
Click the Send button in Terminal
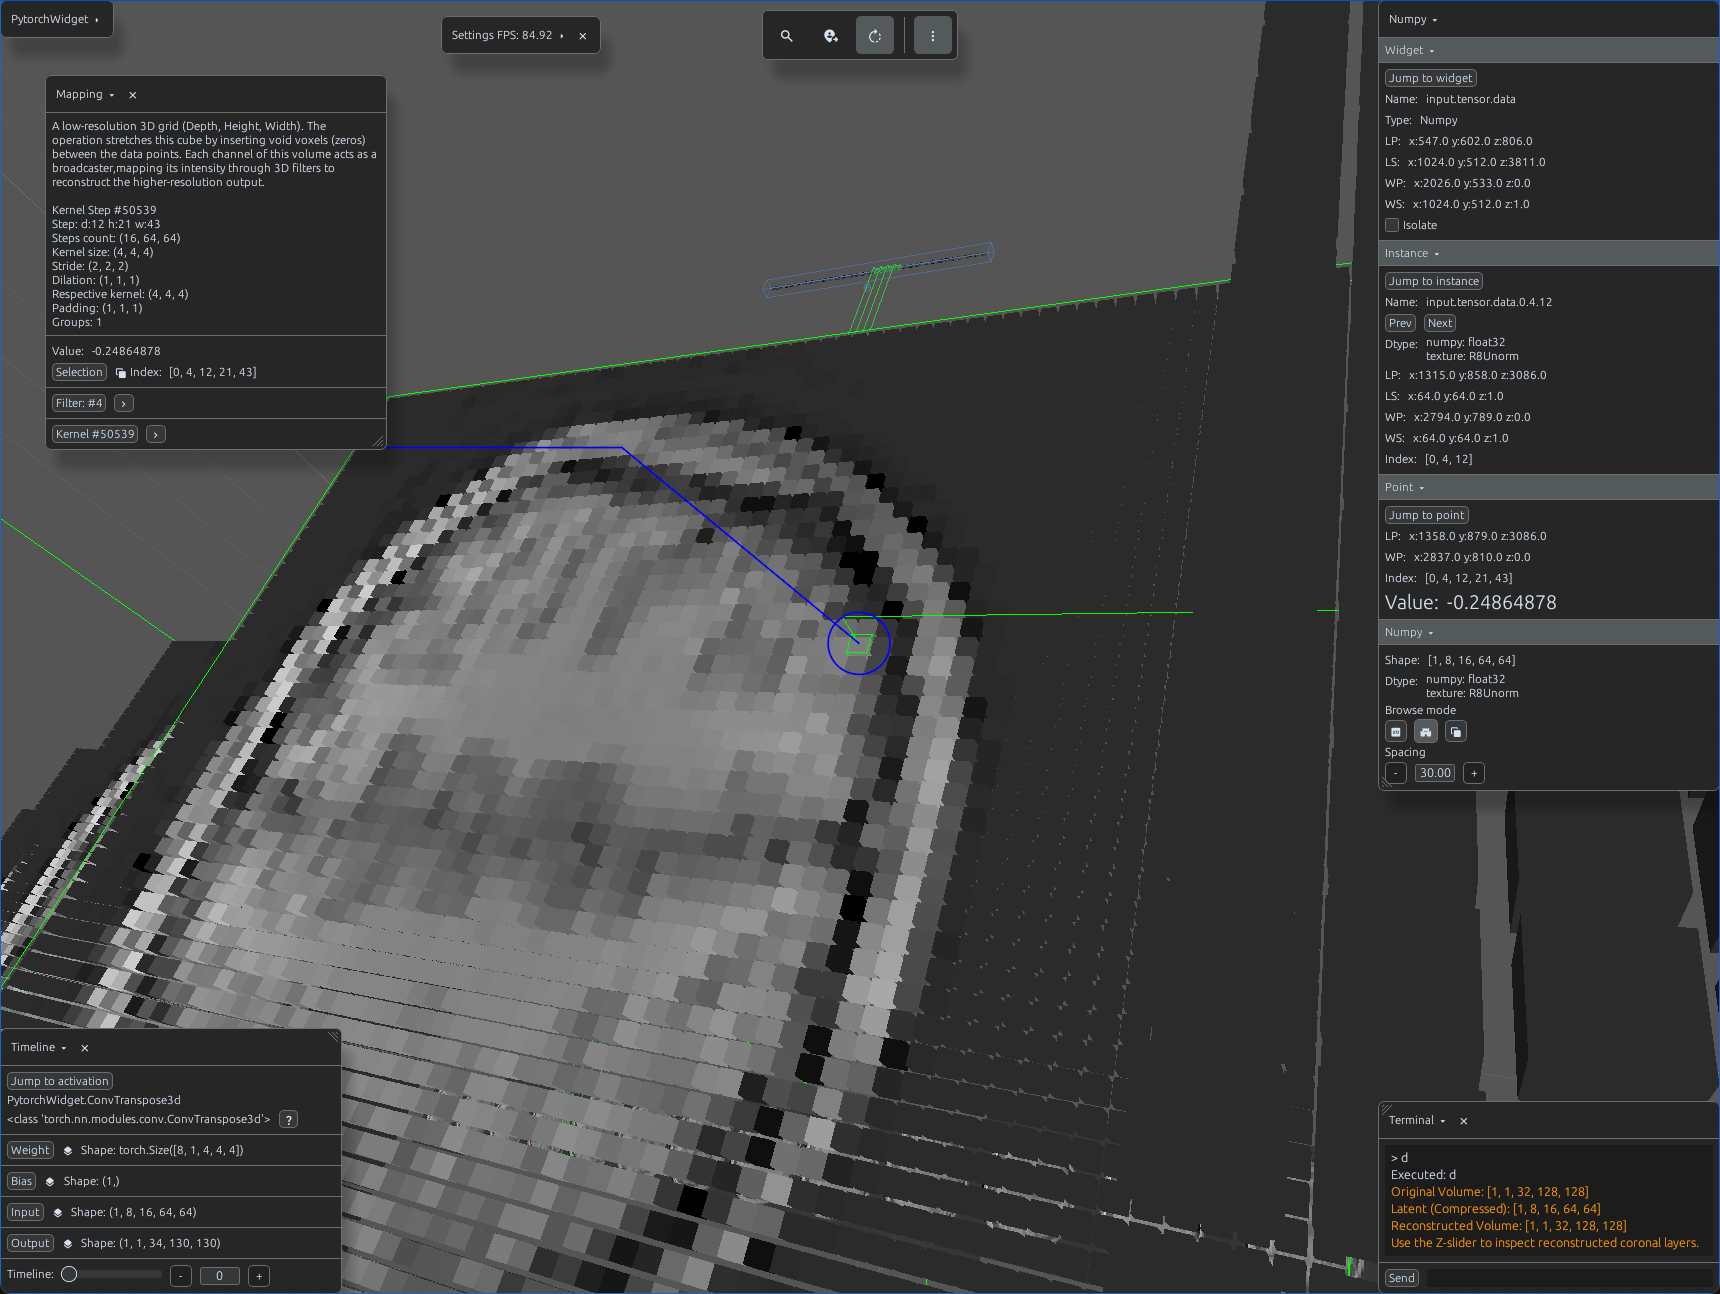(x=1401, y=1278)
